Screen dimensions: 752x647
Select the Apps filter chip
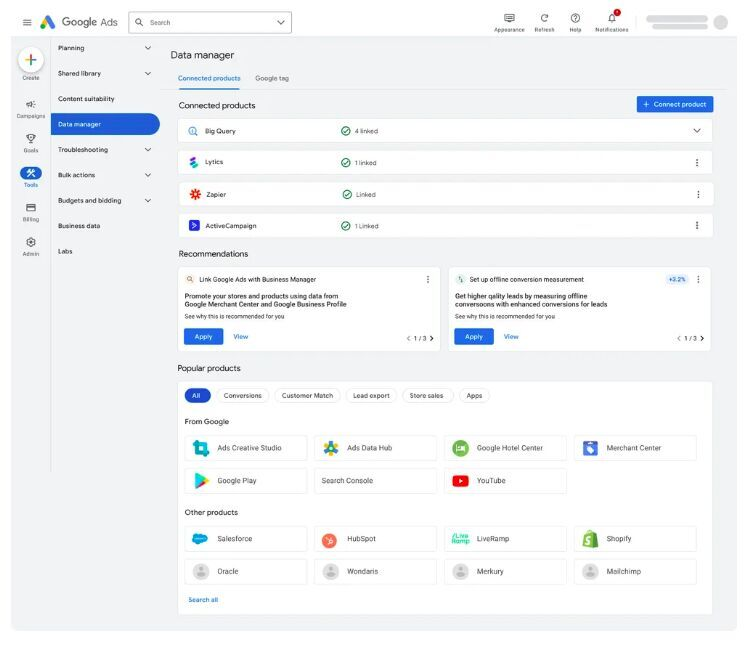(x=474, y=396)
